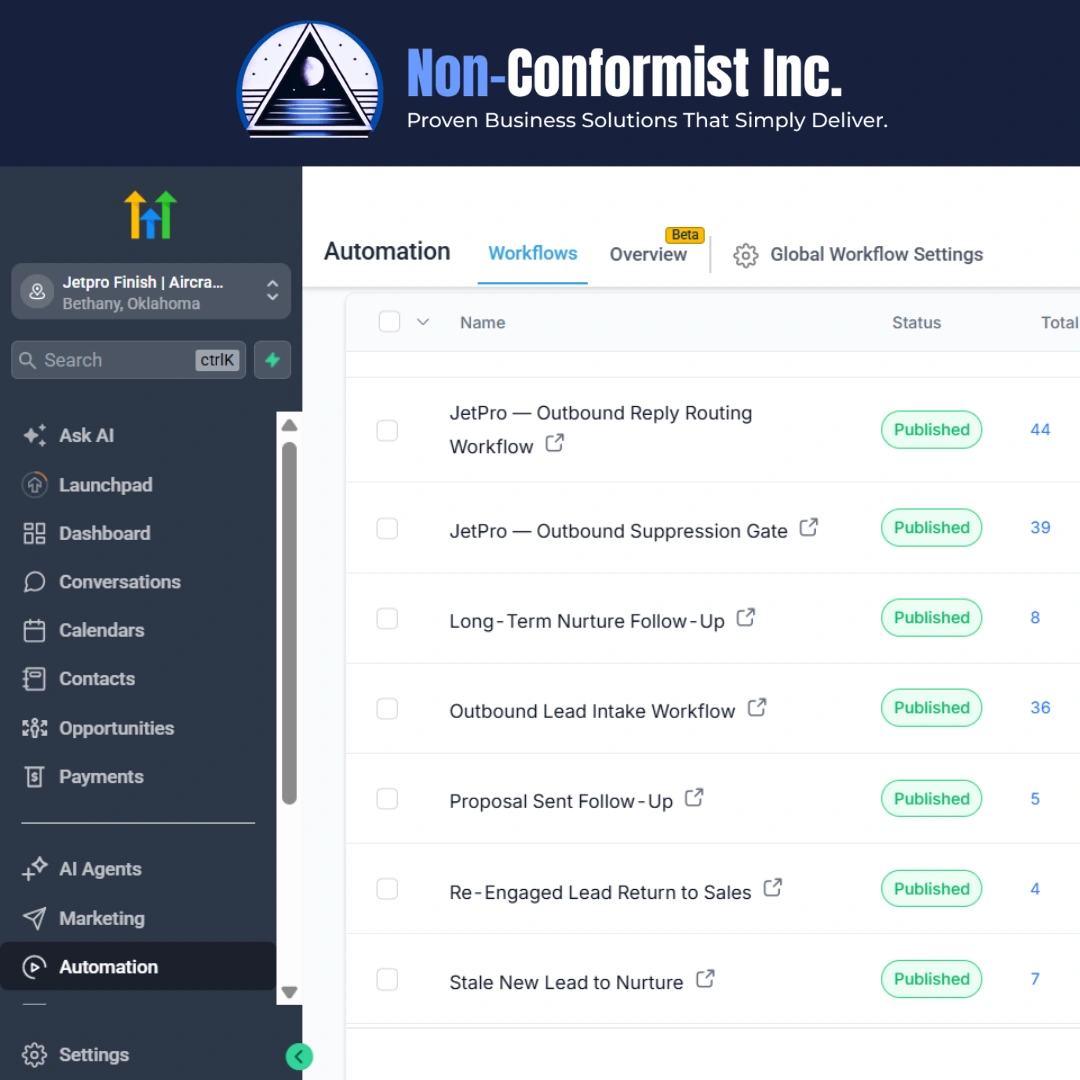Click Published badge on Long-Term Nurture row
Screen dimensions: 1080x1080
tap(931, 618)
